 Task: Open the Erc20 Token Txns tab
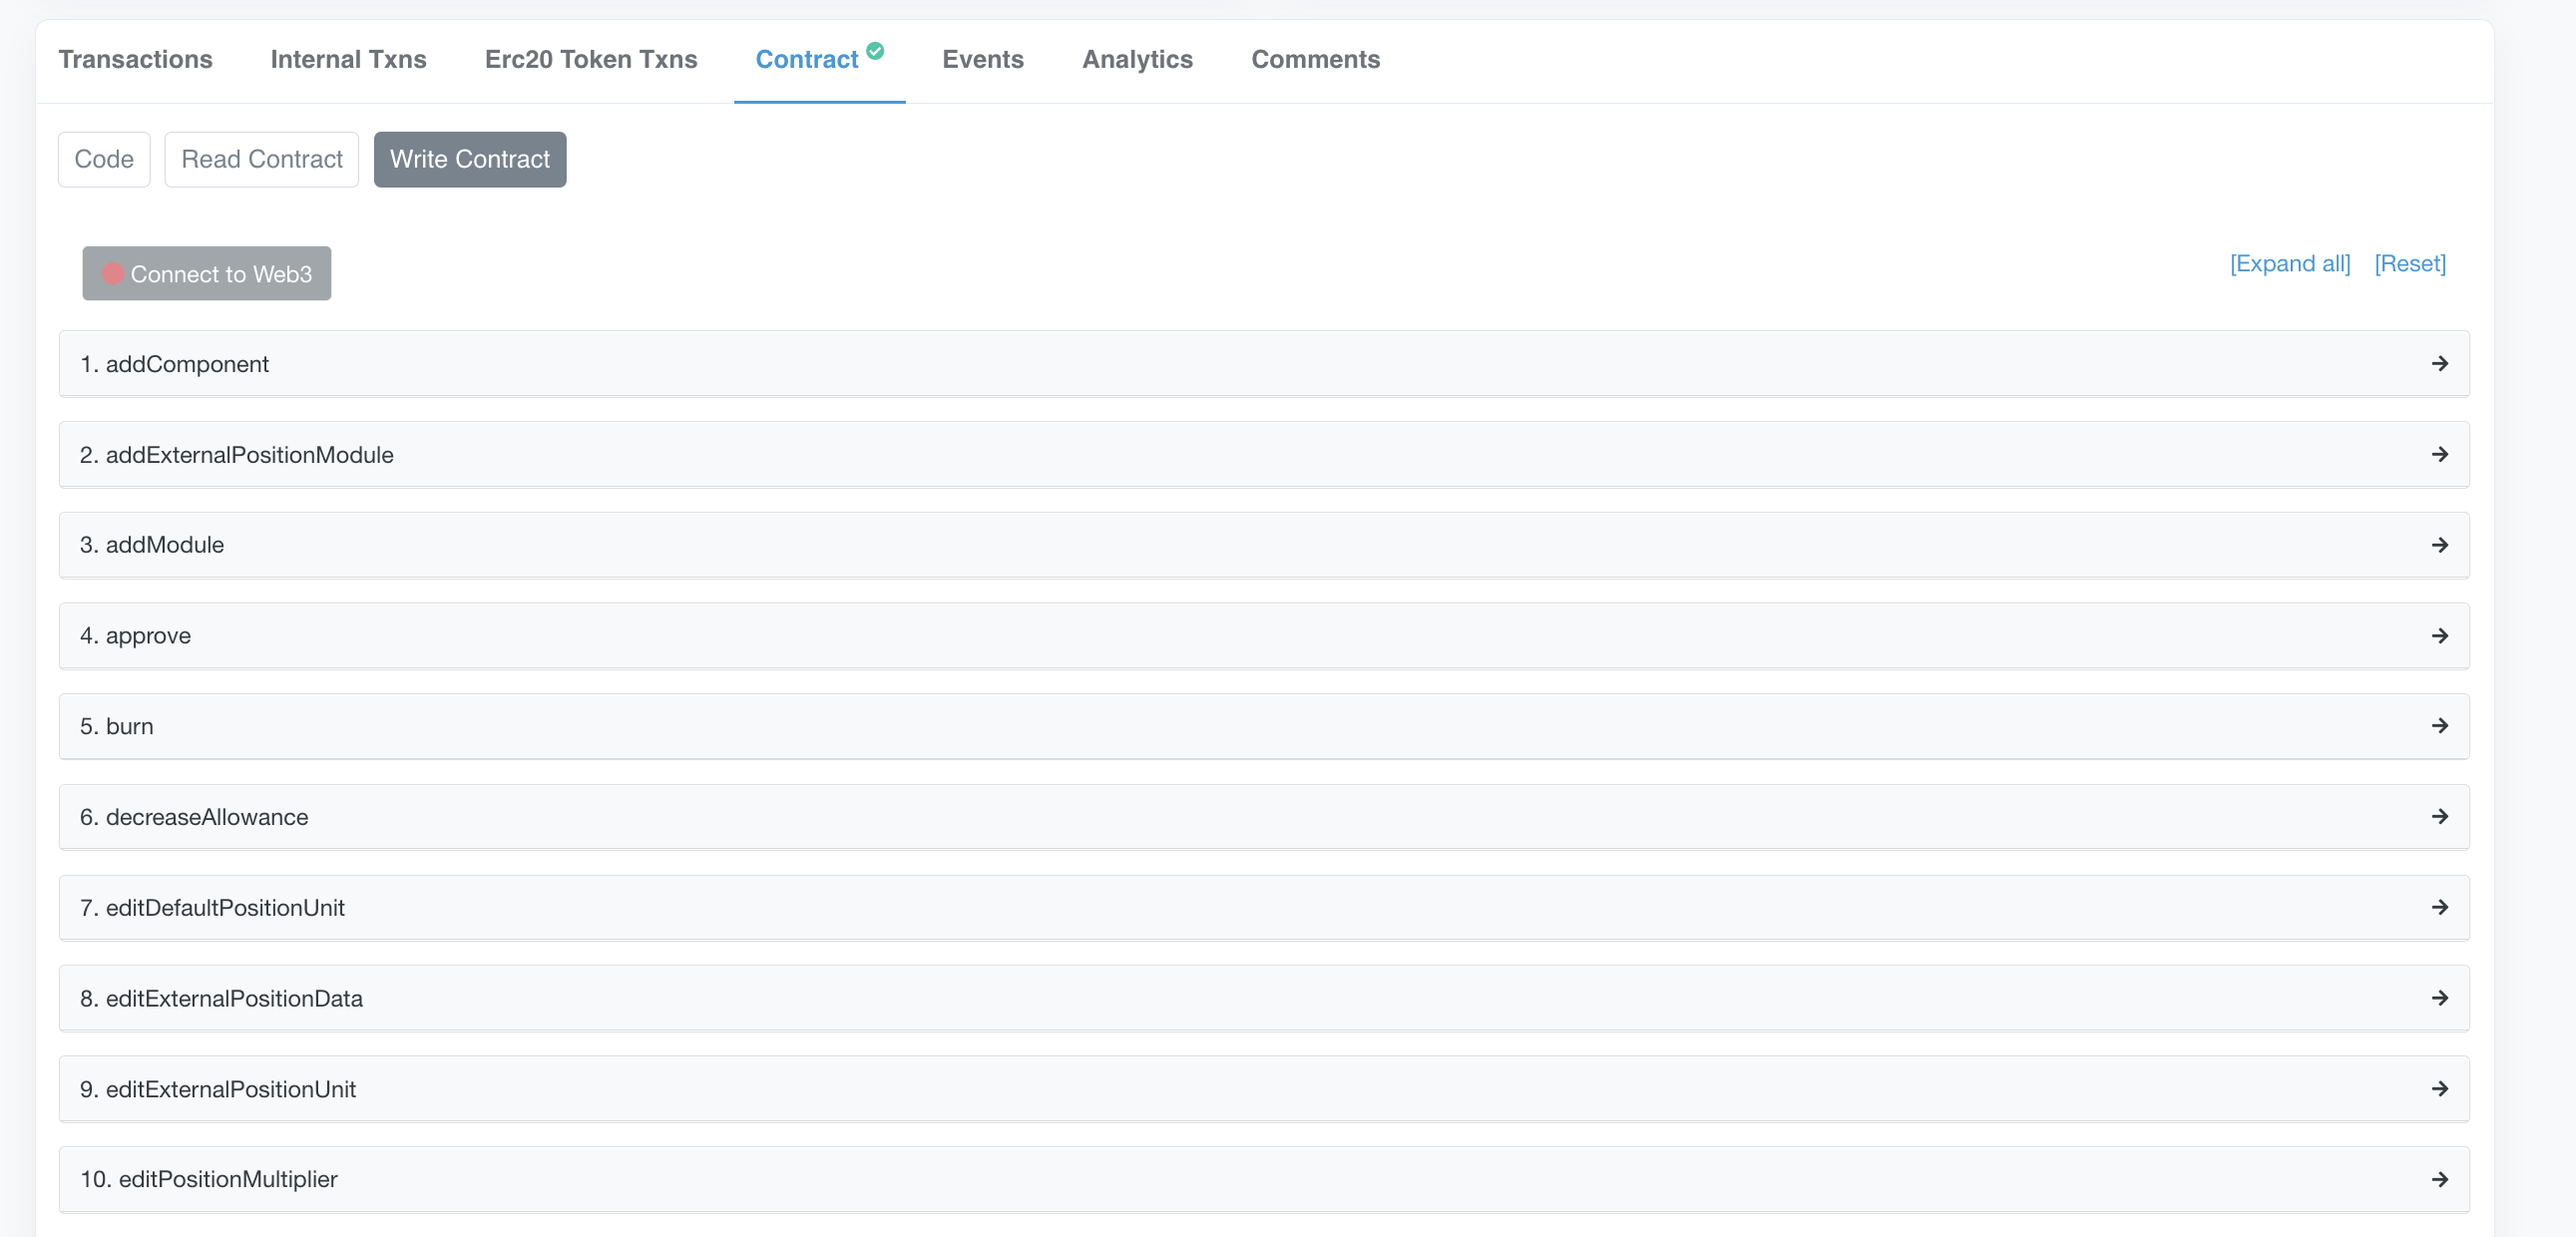pos(591,59)
